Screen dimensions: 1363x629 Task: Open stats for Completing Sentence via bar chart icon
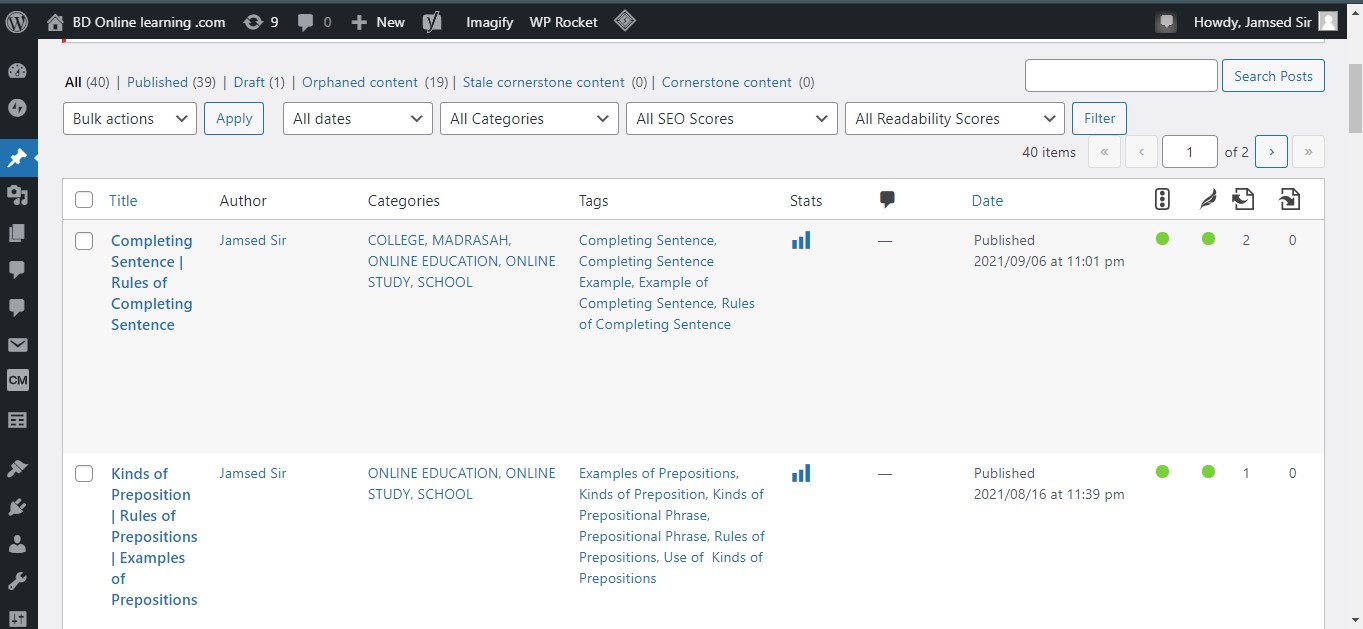pyautogui.click(x=801, y=239)
